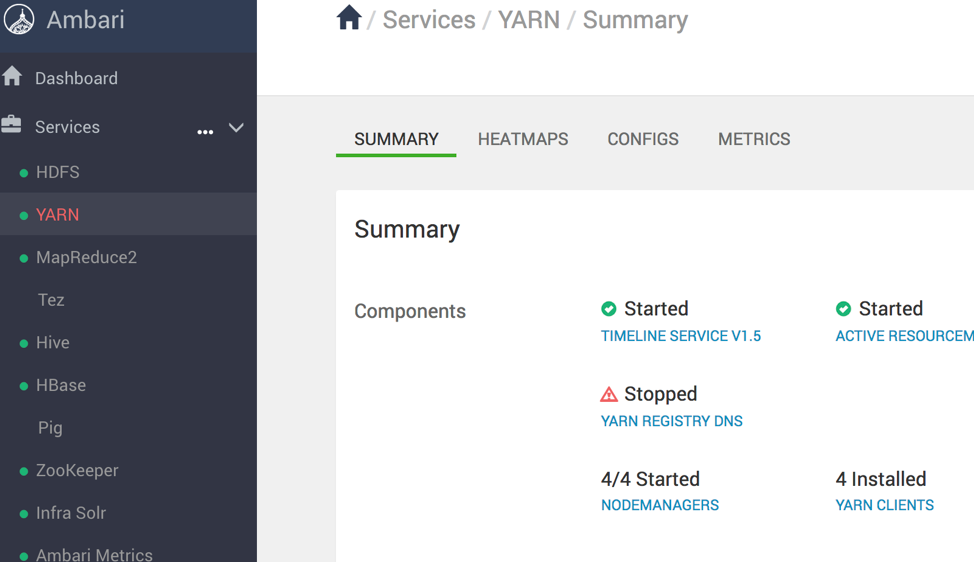Click the status dot beside HBase
The image size is (974, 562).
tap(24, 386)
